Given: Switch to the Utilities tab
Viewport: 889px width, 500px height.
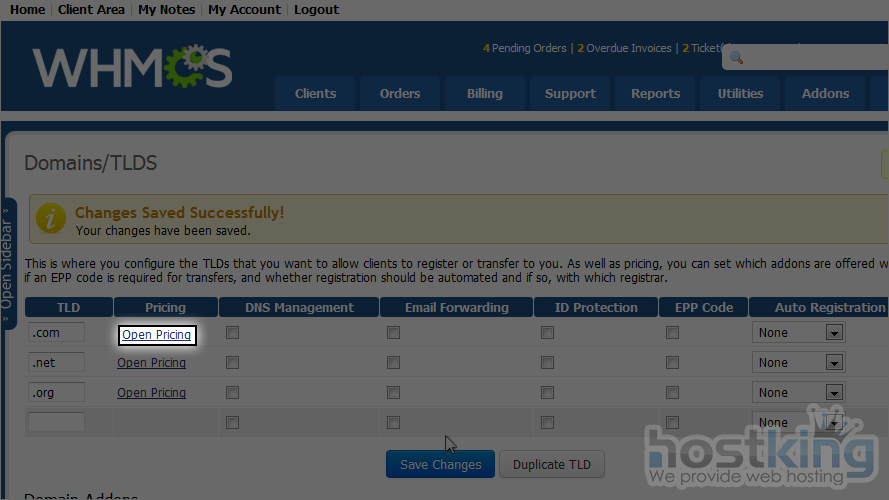Looking at the screenshot, I should [740, 93].
